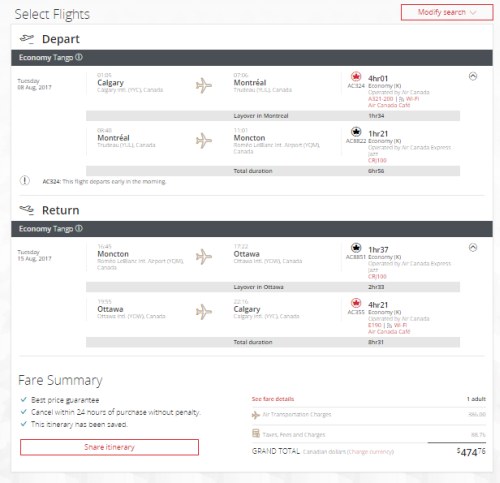Open the Modify search dropdown

447,13
